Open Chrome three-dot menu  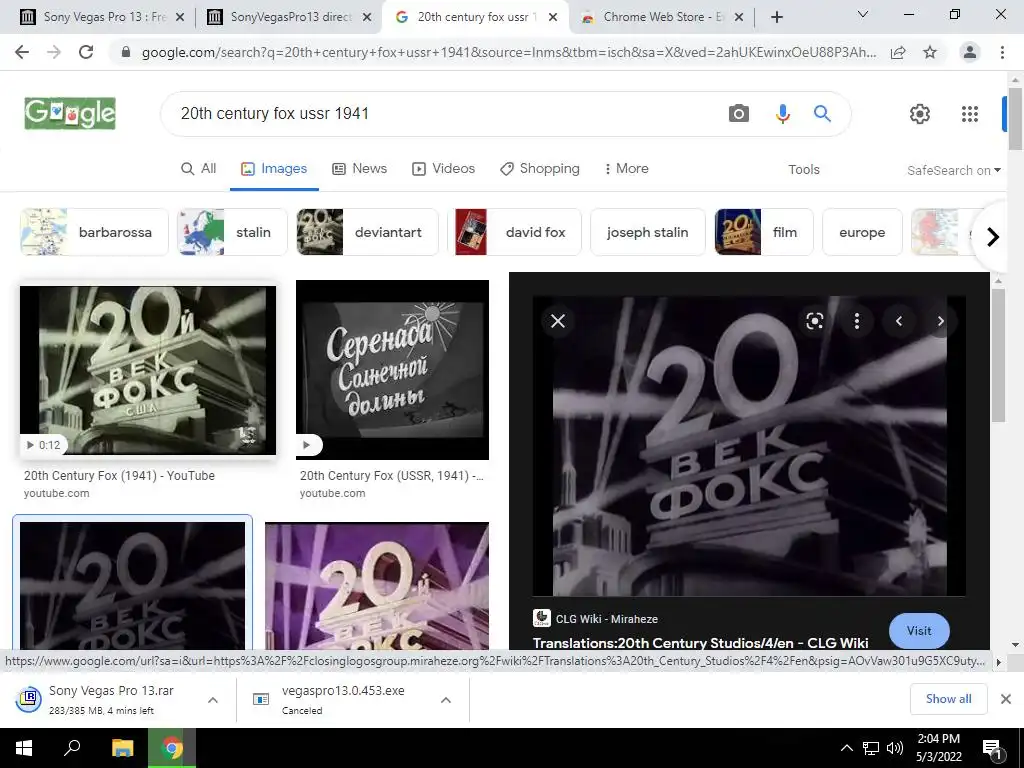coord(1002,52)
